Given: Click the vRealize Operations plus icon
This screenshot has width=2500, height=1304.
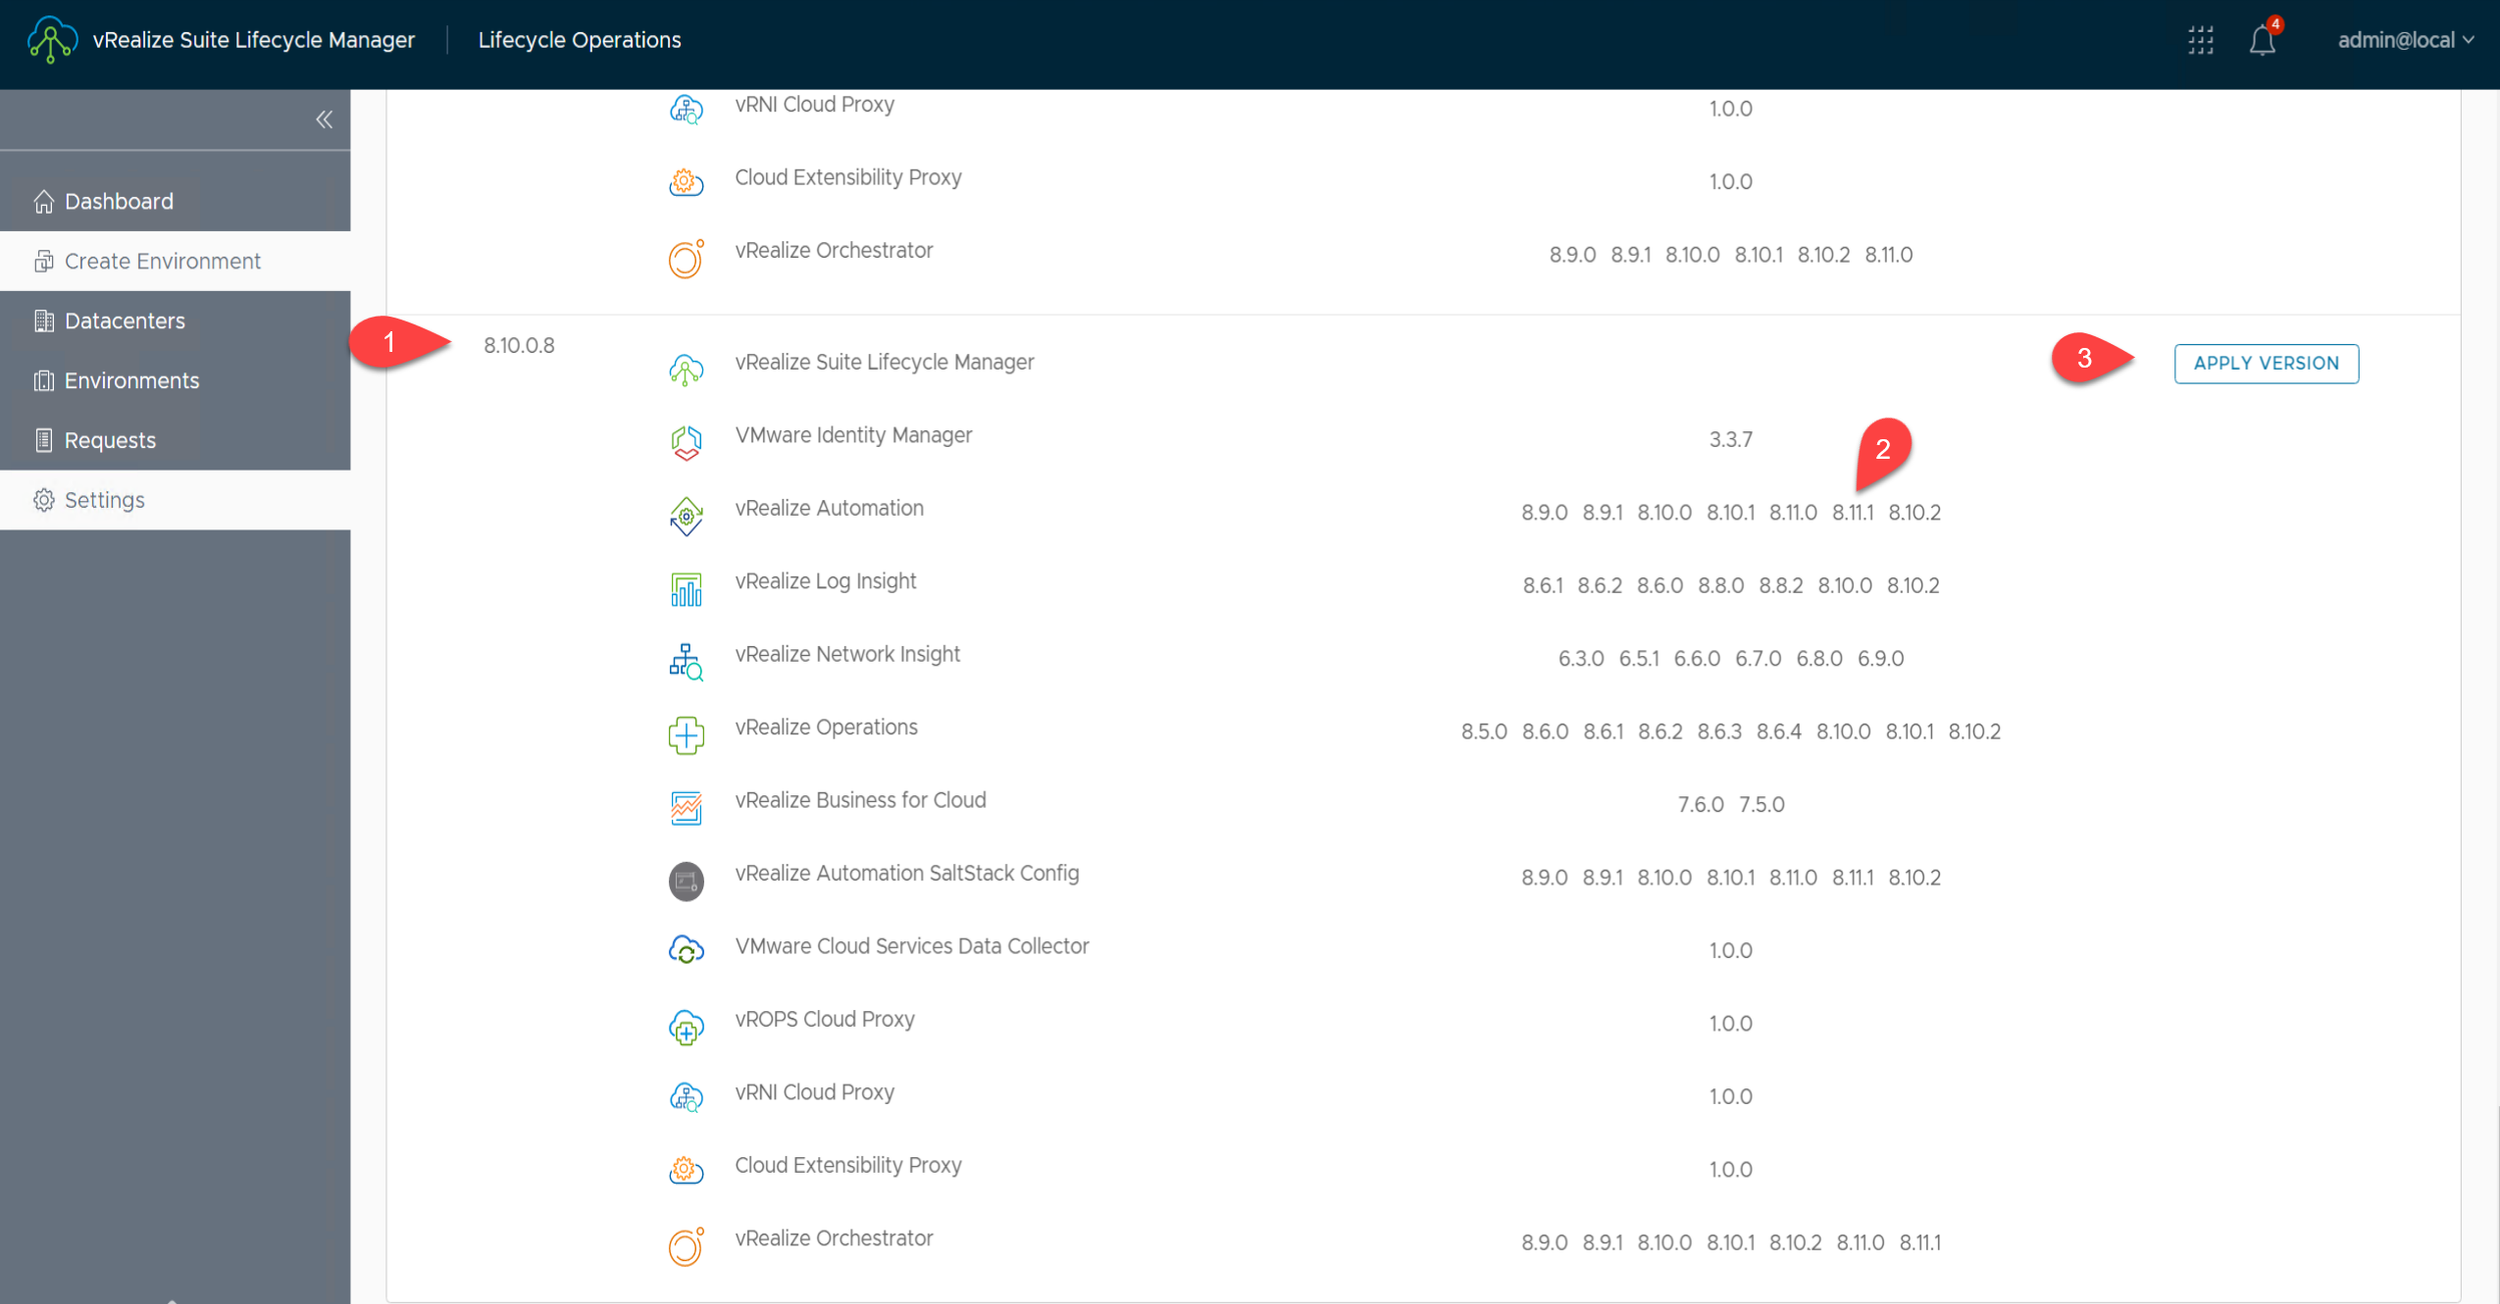Looking at the screenshot, I should 686,735.
